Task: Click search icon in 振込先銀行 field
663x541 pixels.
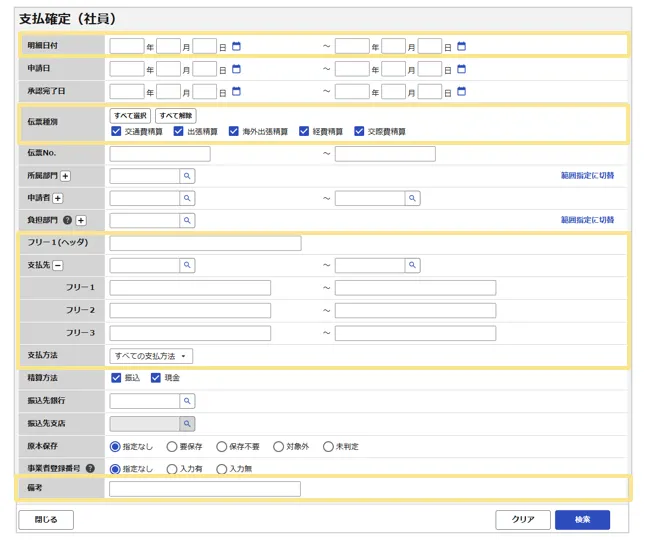Action: (186, 401)
